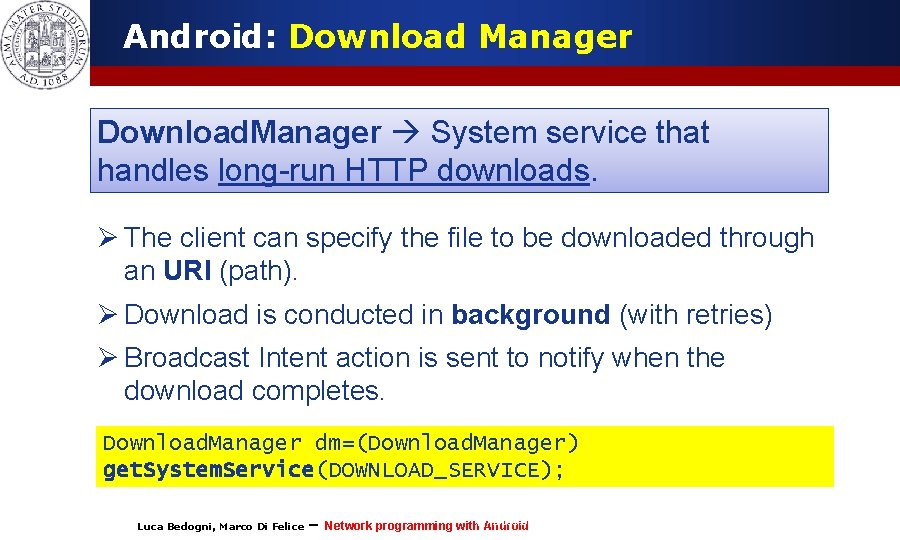
Task: Click the arrow symbol after DownloadManager
Action: [x=406, y=133]
